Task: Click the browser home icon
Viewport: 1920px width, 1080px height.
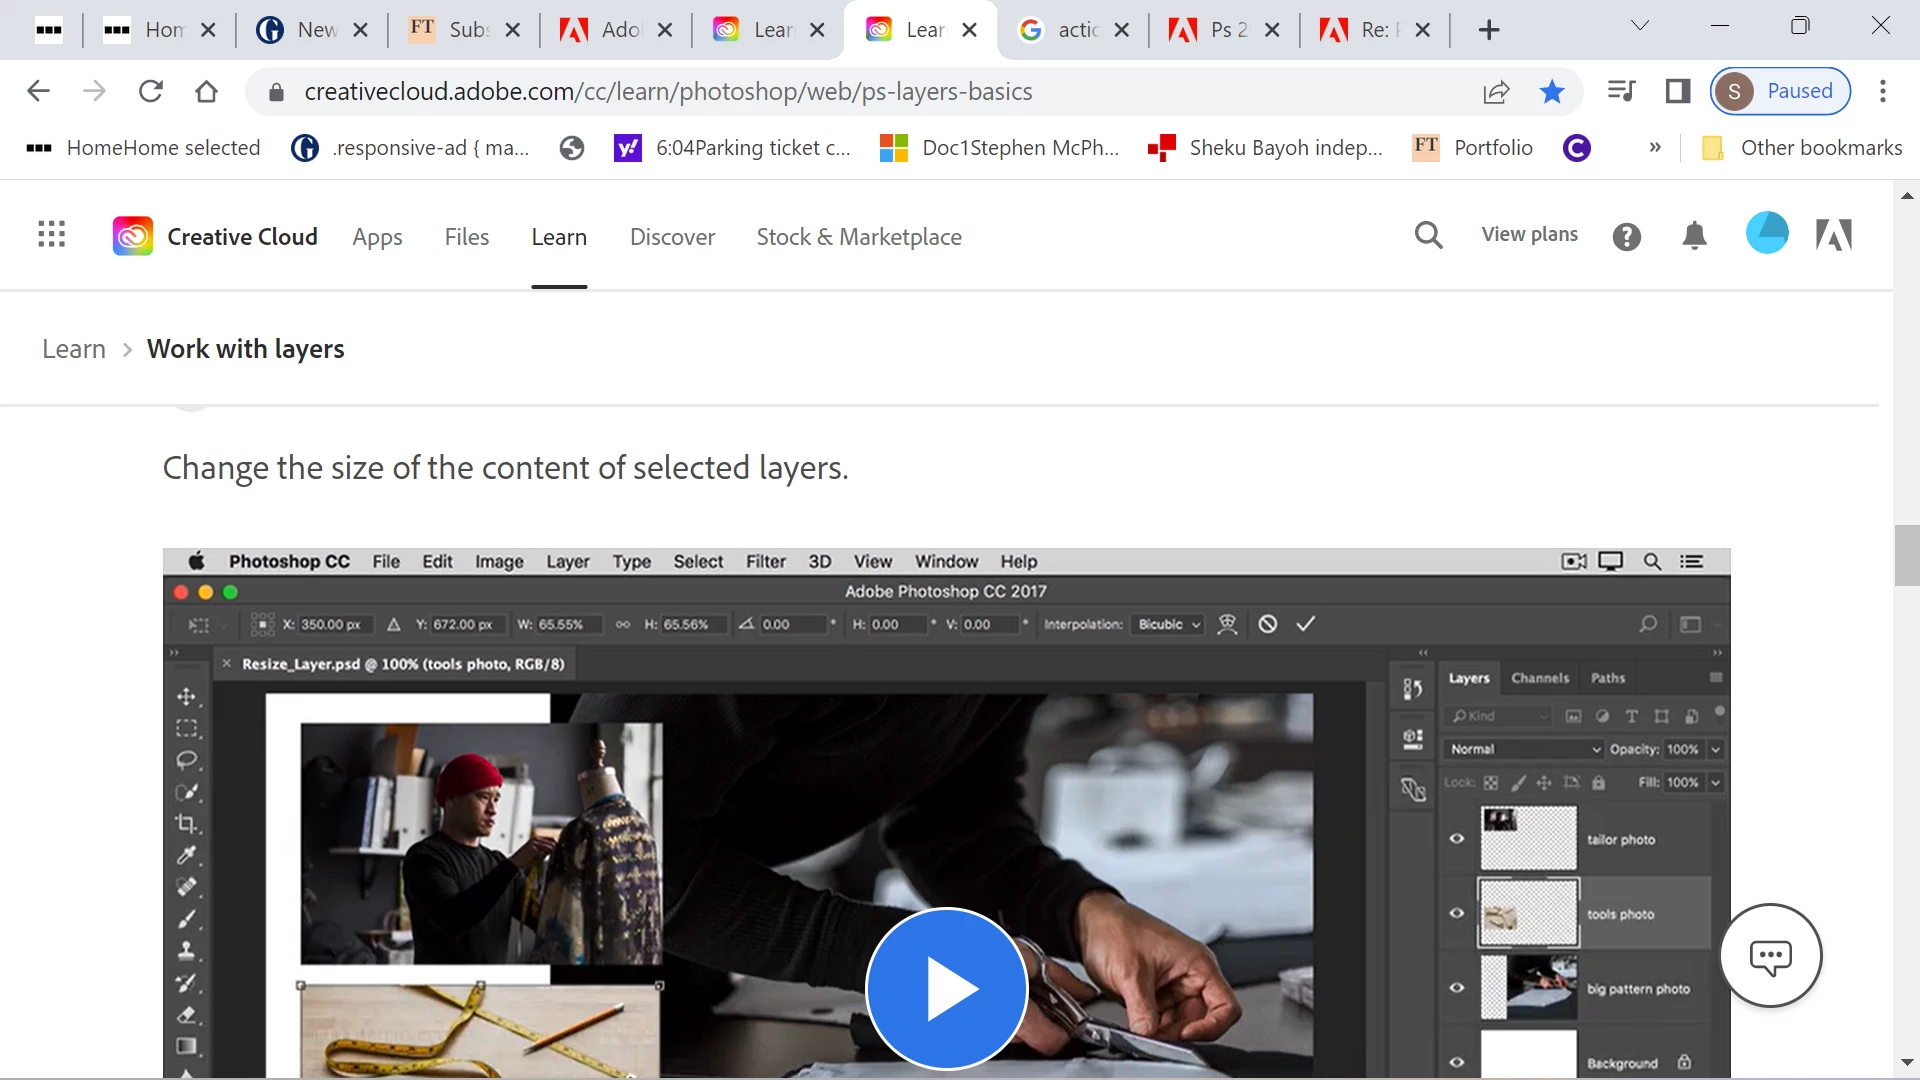Action: [x=206, y=92]
